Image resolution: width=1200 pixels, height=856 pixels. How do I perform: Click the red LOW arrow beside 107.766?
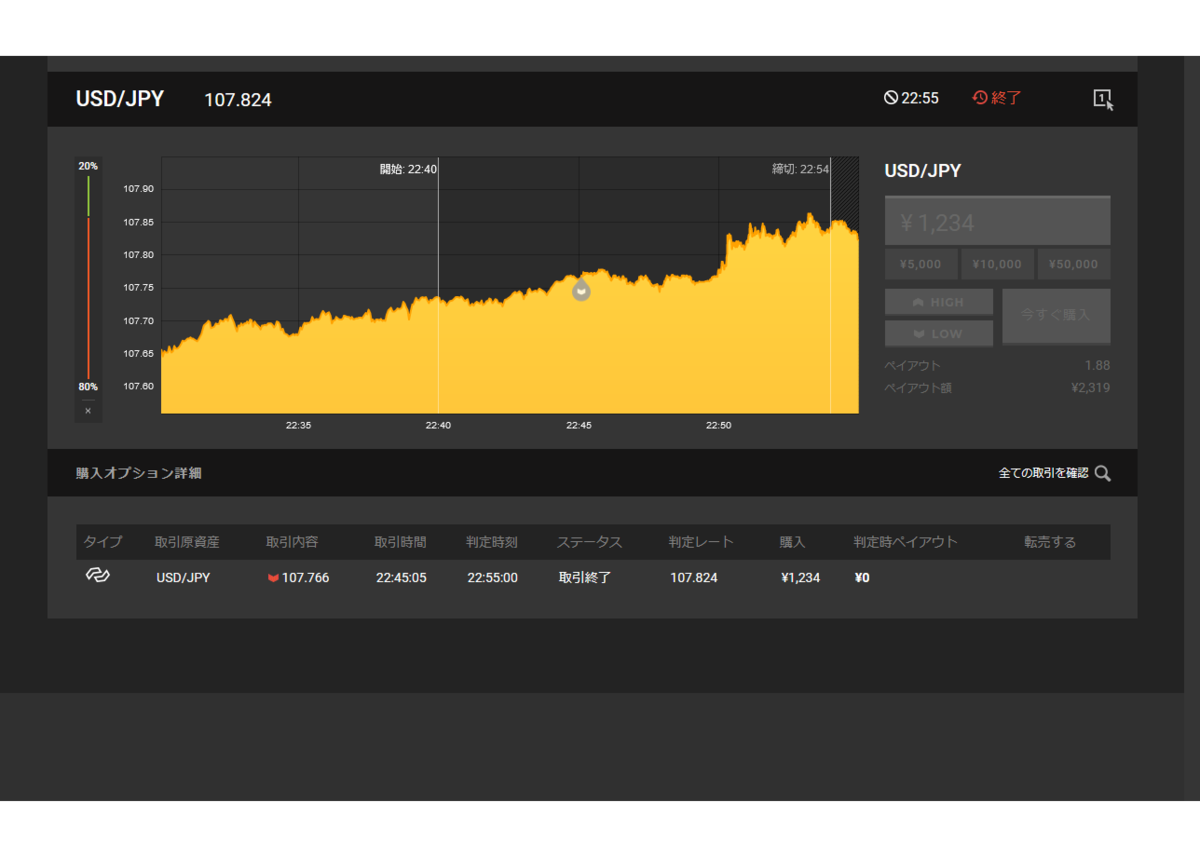[x=273, y=578]
